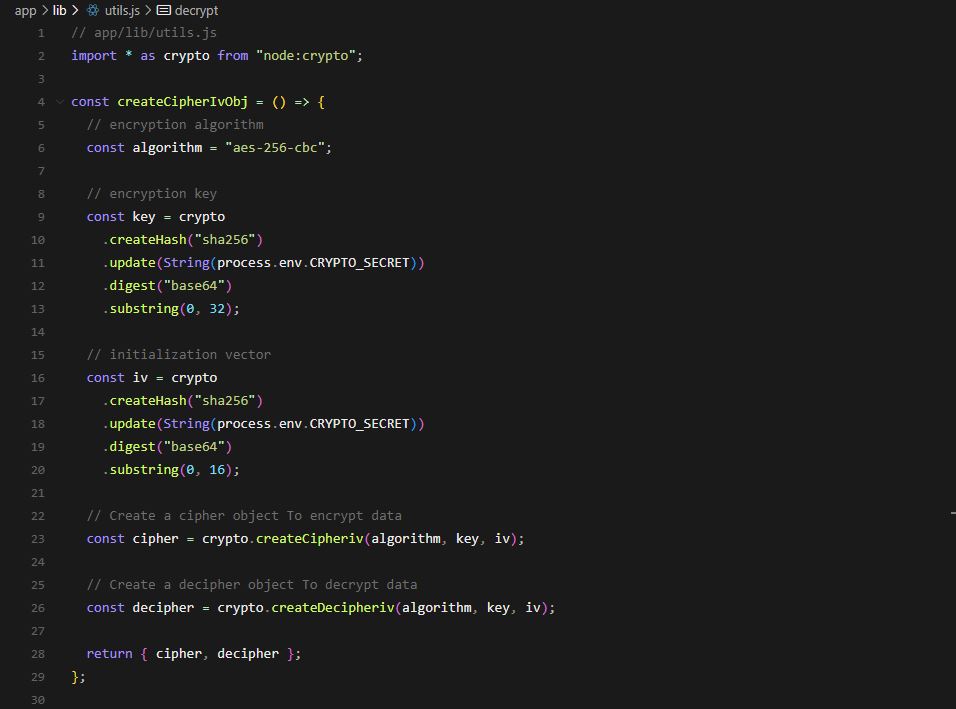The height and width of the screenshot is (709, 956).
Task: Click line number 28 in the gutter
Action: (x=38, y=654)
